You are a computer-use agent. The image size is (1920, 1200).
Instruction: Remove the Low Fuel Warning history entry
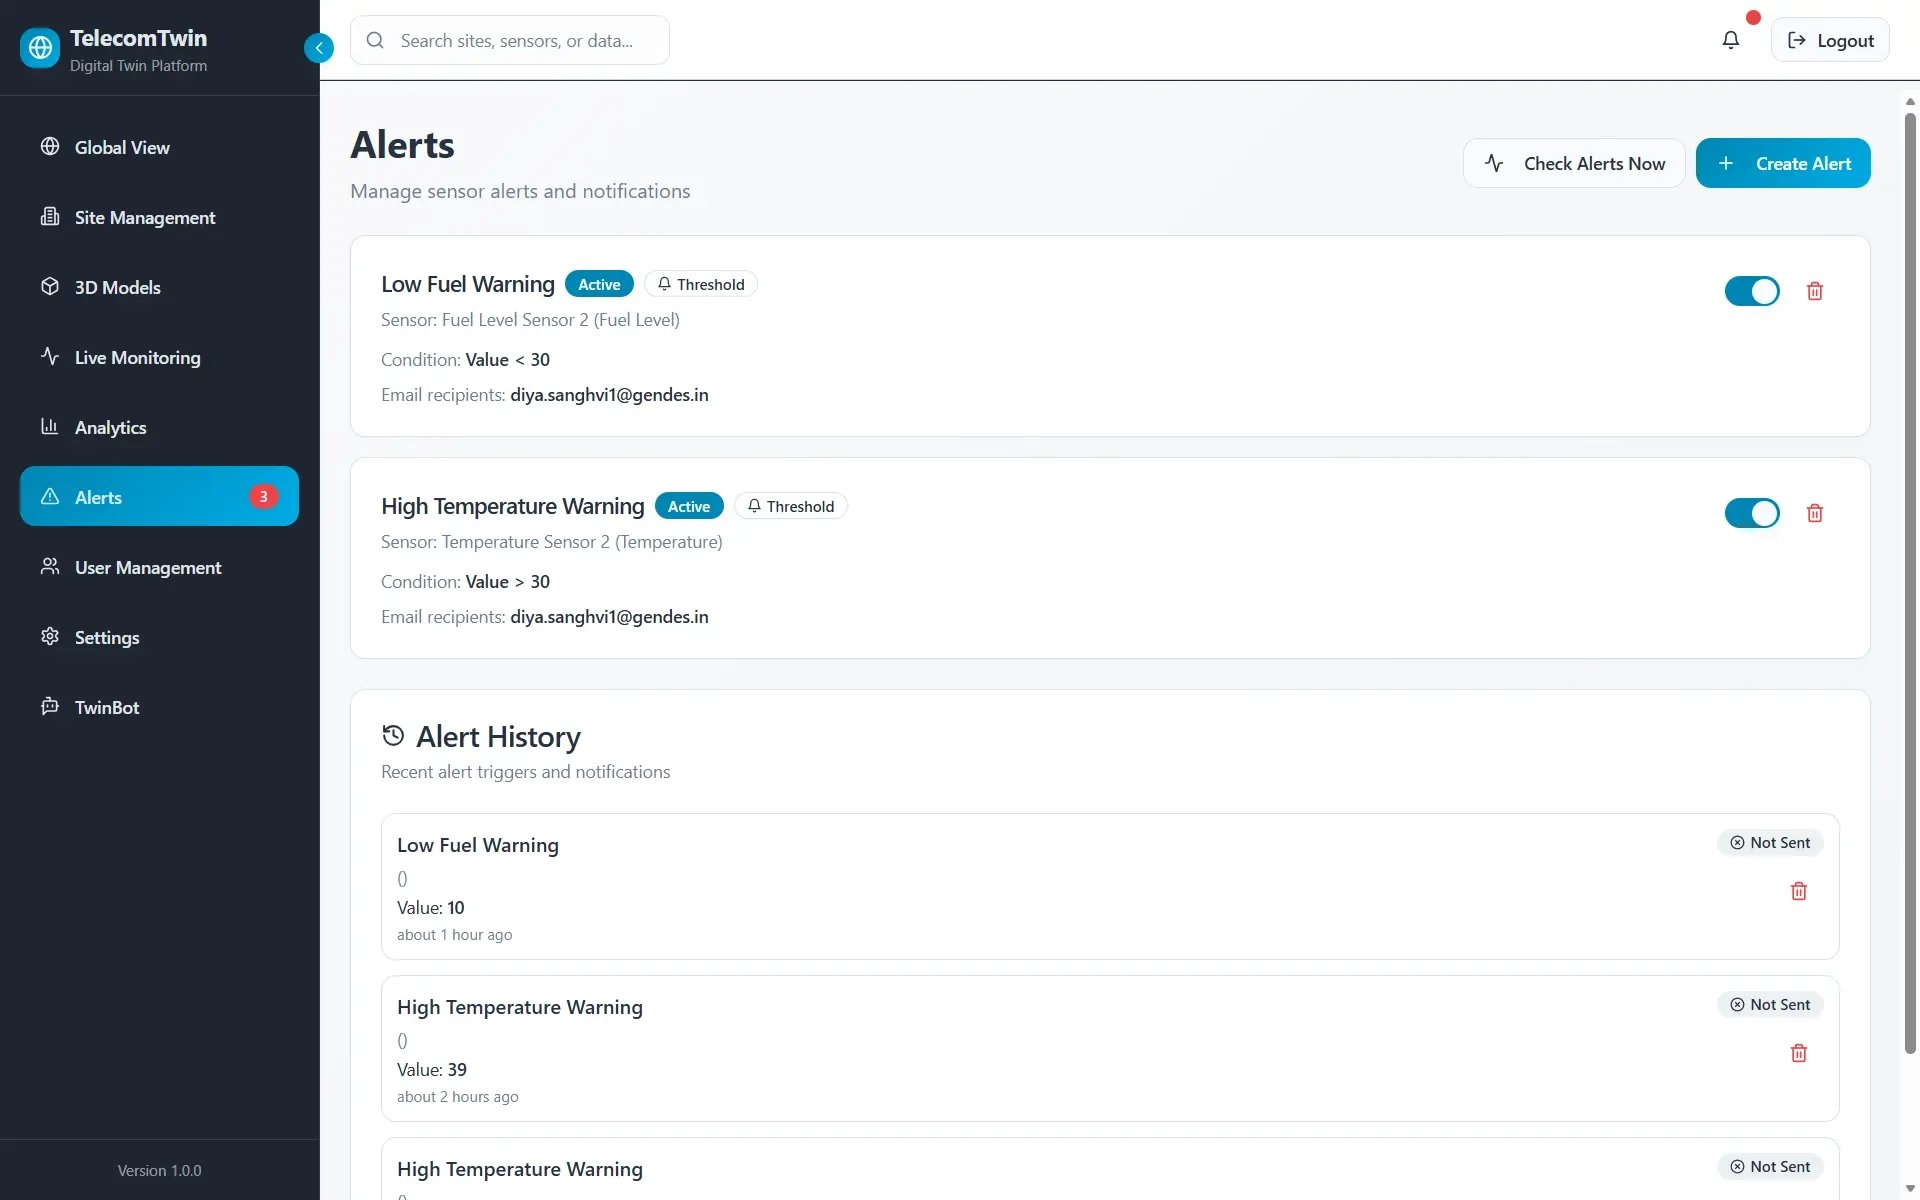1798,891
